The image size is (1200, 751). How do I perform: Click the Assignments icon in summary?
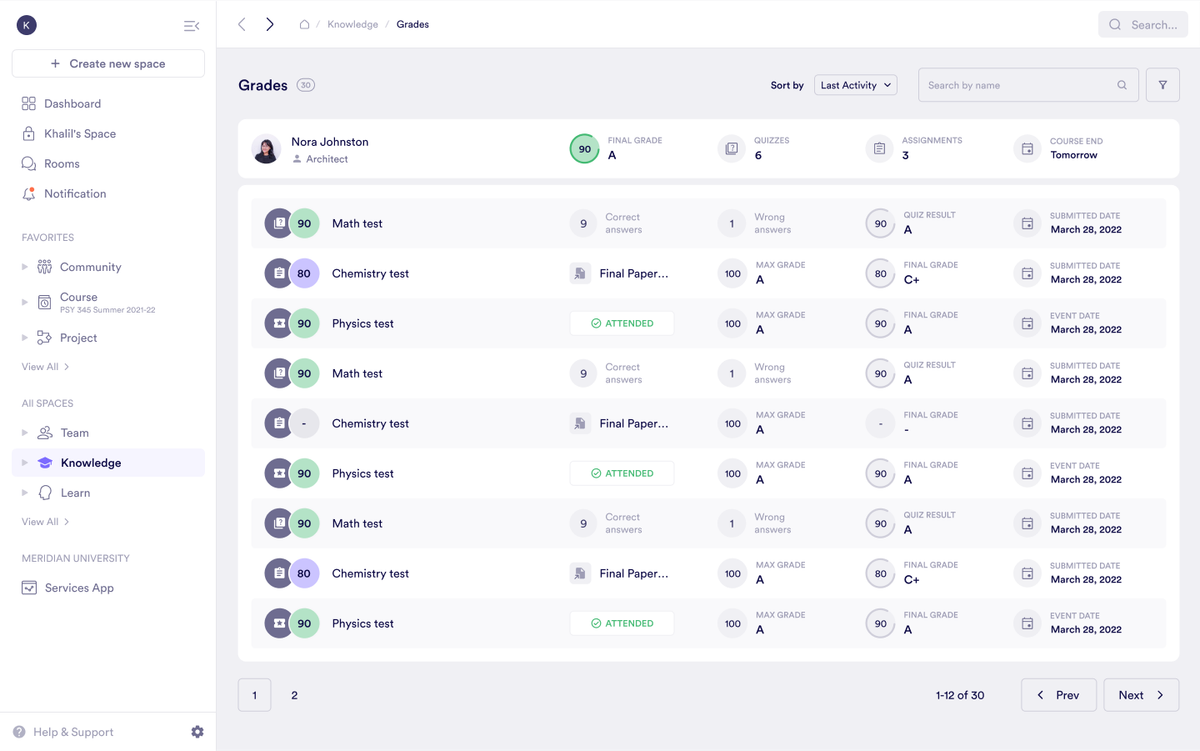click(x=879, y=149)
